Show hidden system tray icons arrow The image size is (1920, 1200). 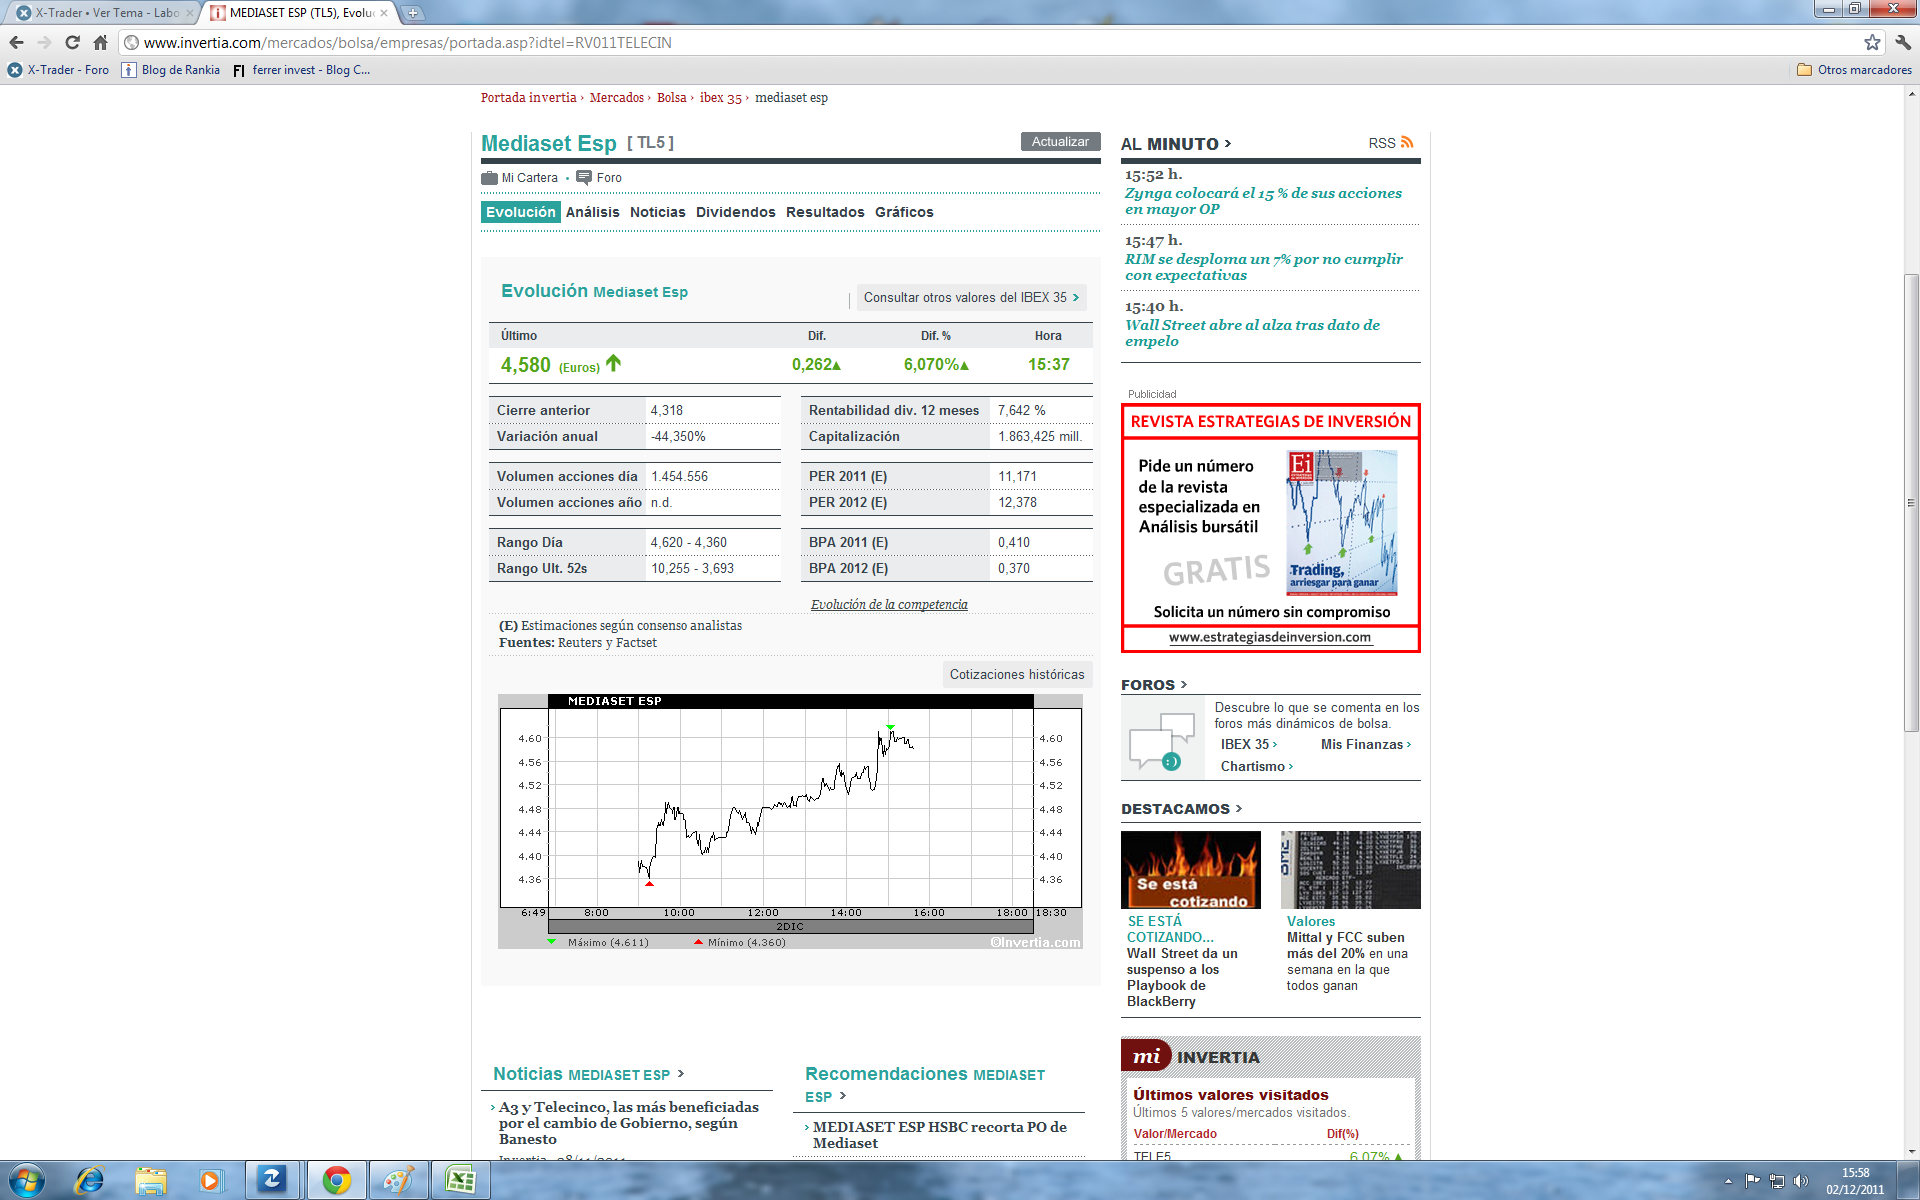tap(1728, 1181)
